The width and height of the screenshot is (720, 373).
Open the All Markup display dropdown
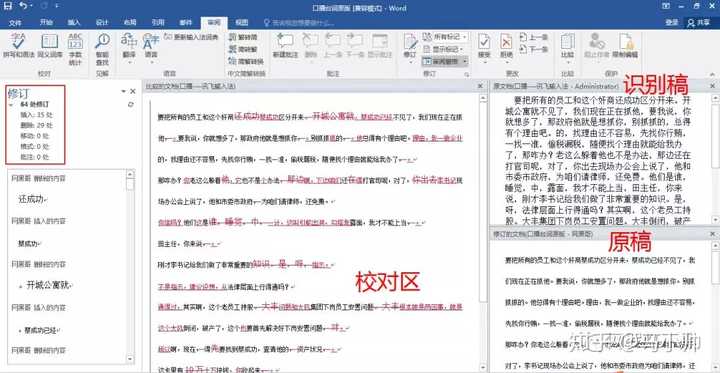click(x=444, y=36)
